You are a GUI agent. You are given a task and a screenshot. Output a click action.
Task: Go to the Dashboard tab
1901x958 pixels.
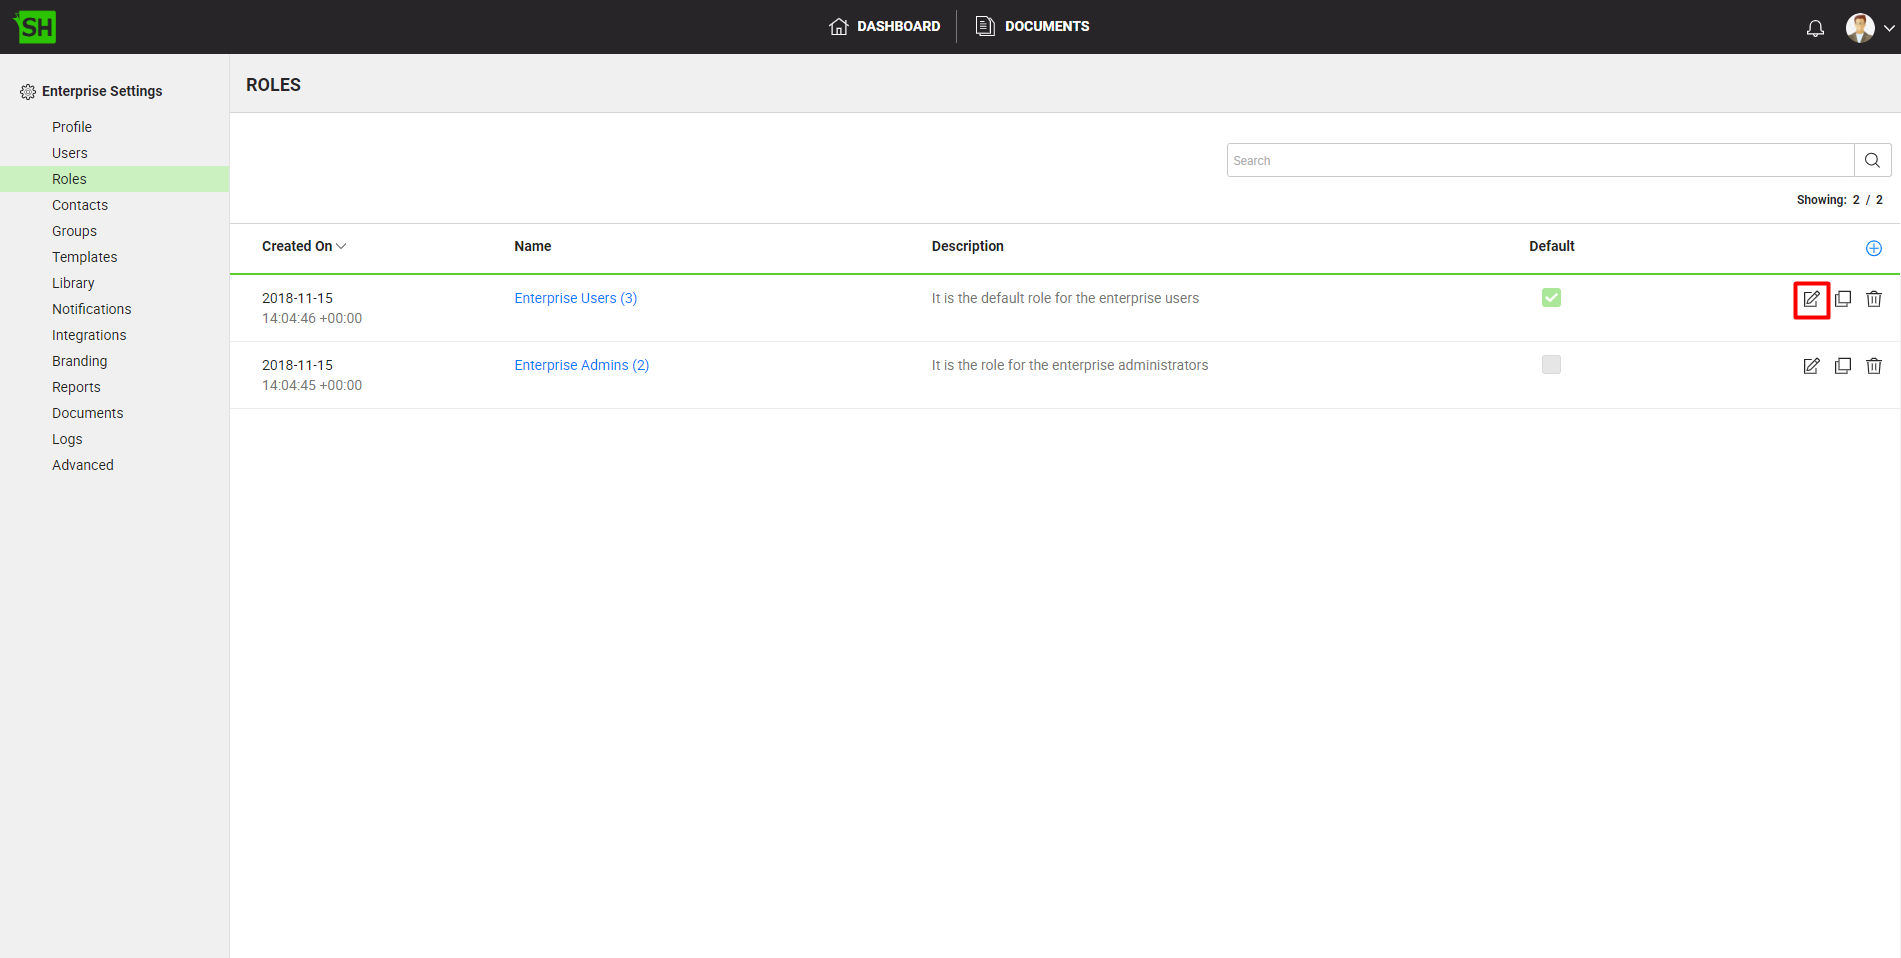tap(884, 26)
